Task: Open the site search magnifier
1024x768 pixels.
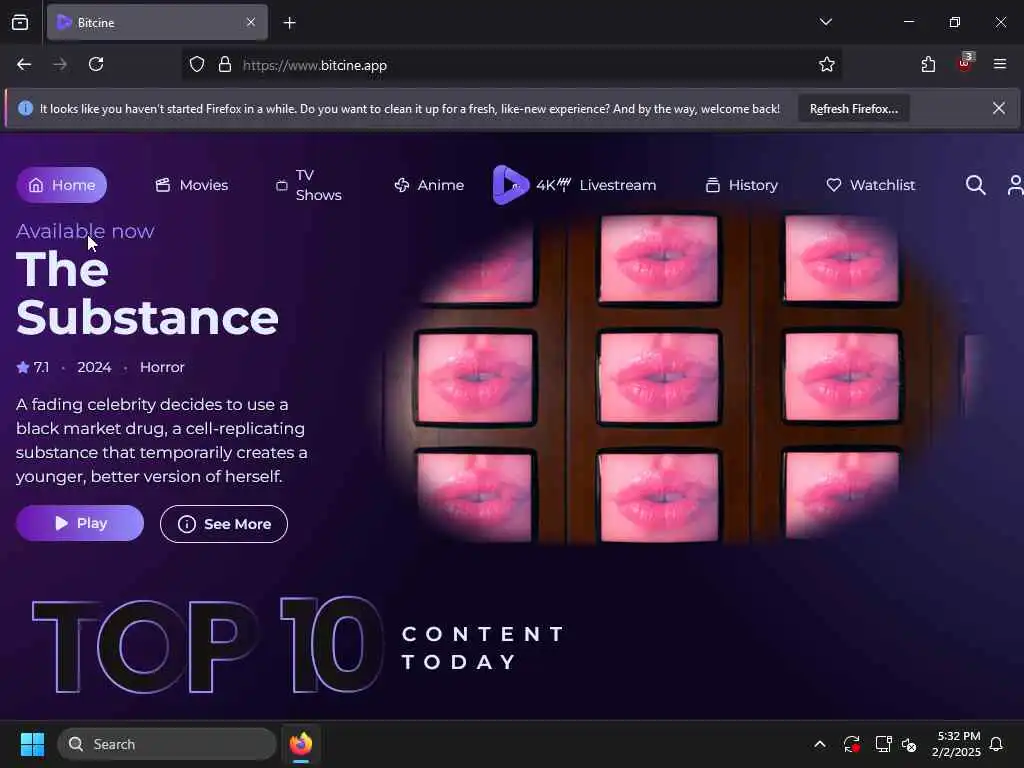Action: (975, 185)
